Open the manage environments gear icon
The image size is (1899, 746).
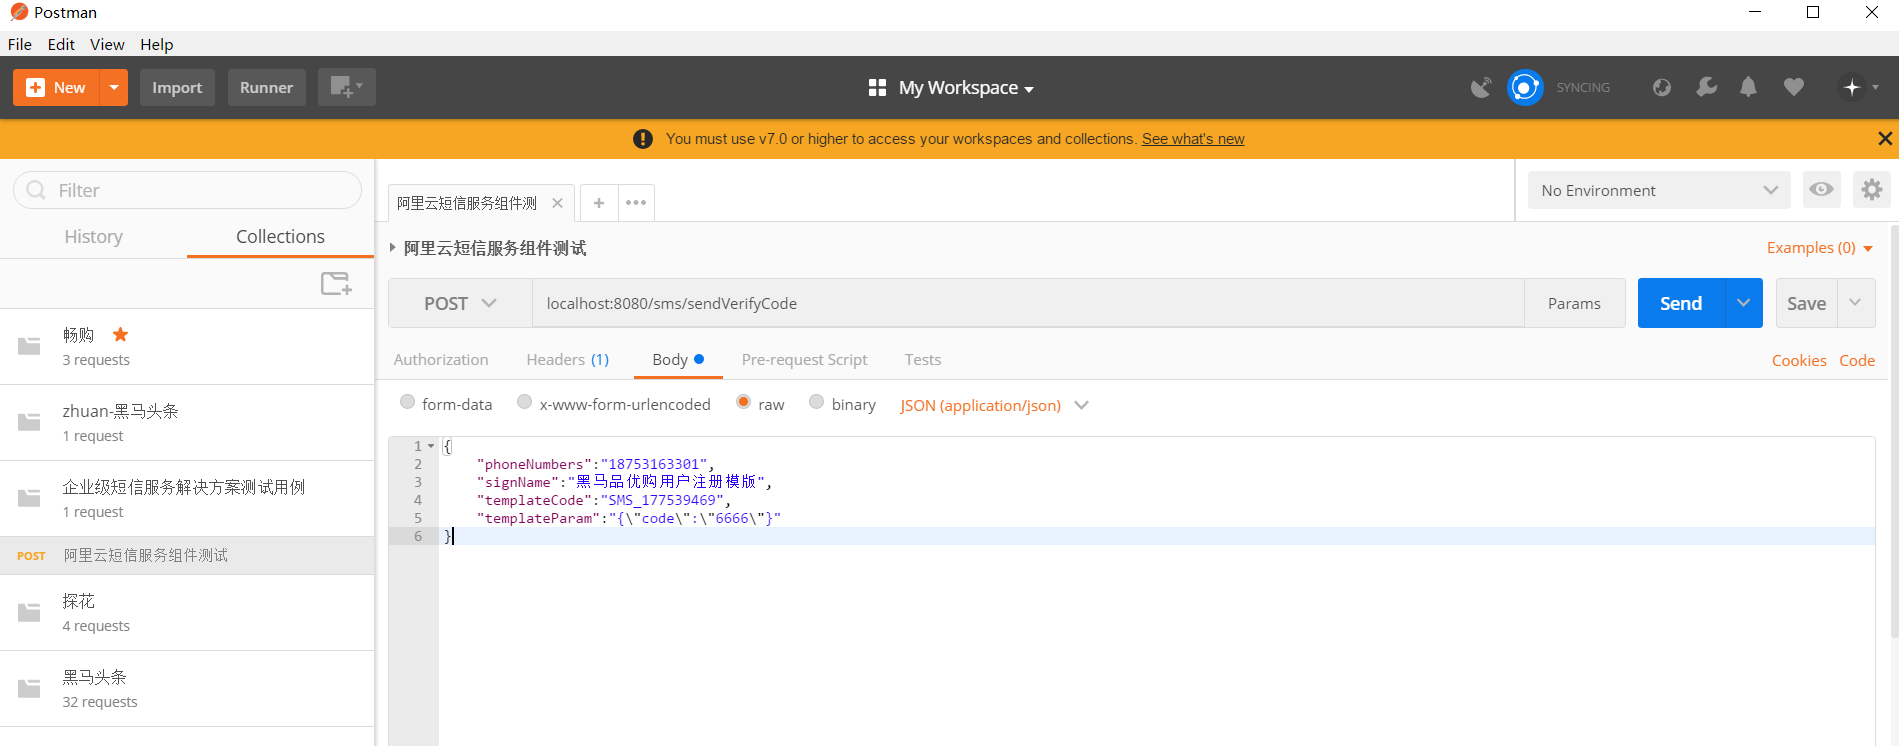1871,190
